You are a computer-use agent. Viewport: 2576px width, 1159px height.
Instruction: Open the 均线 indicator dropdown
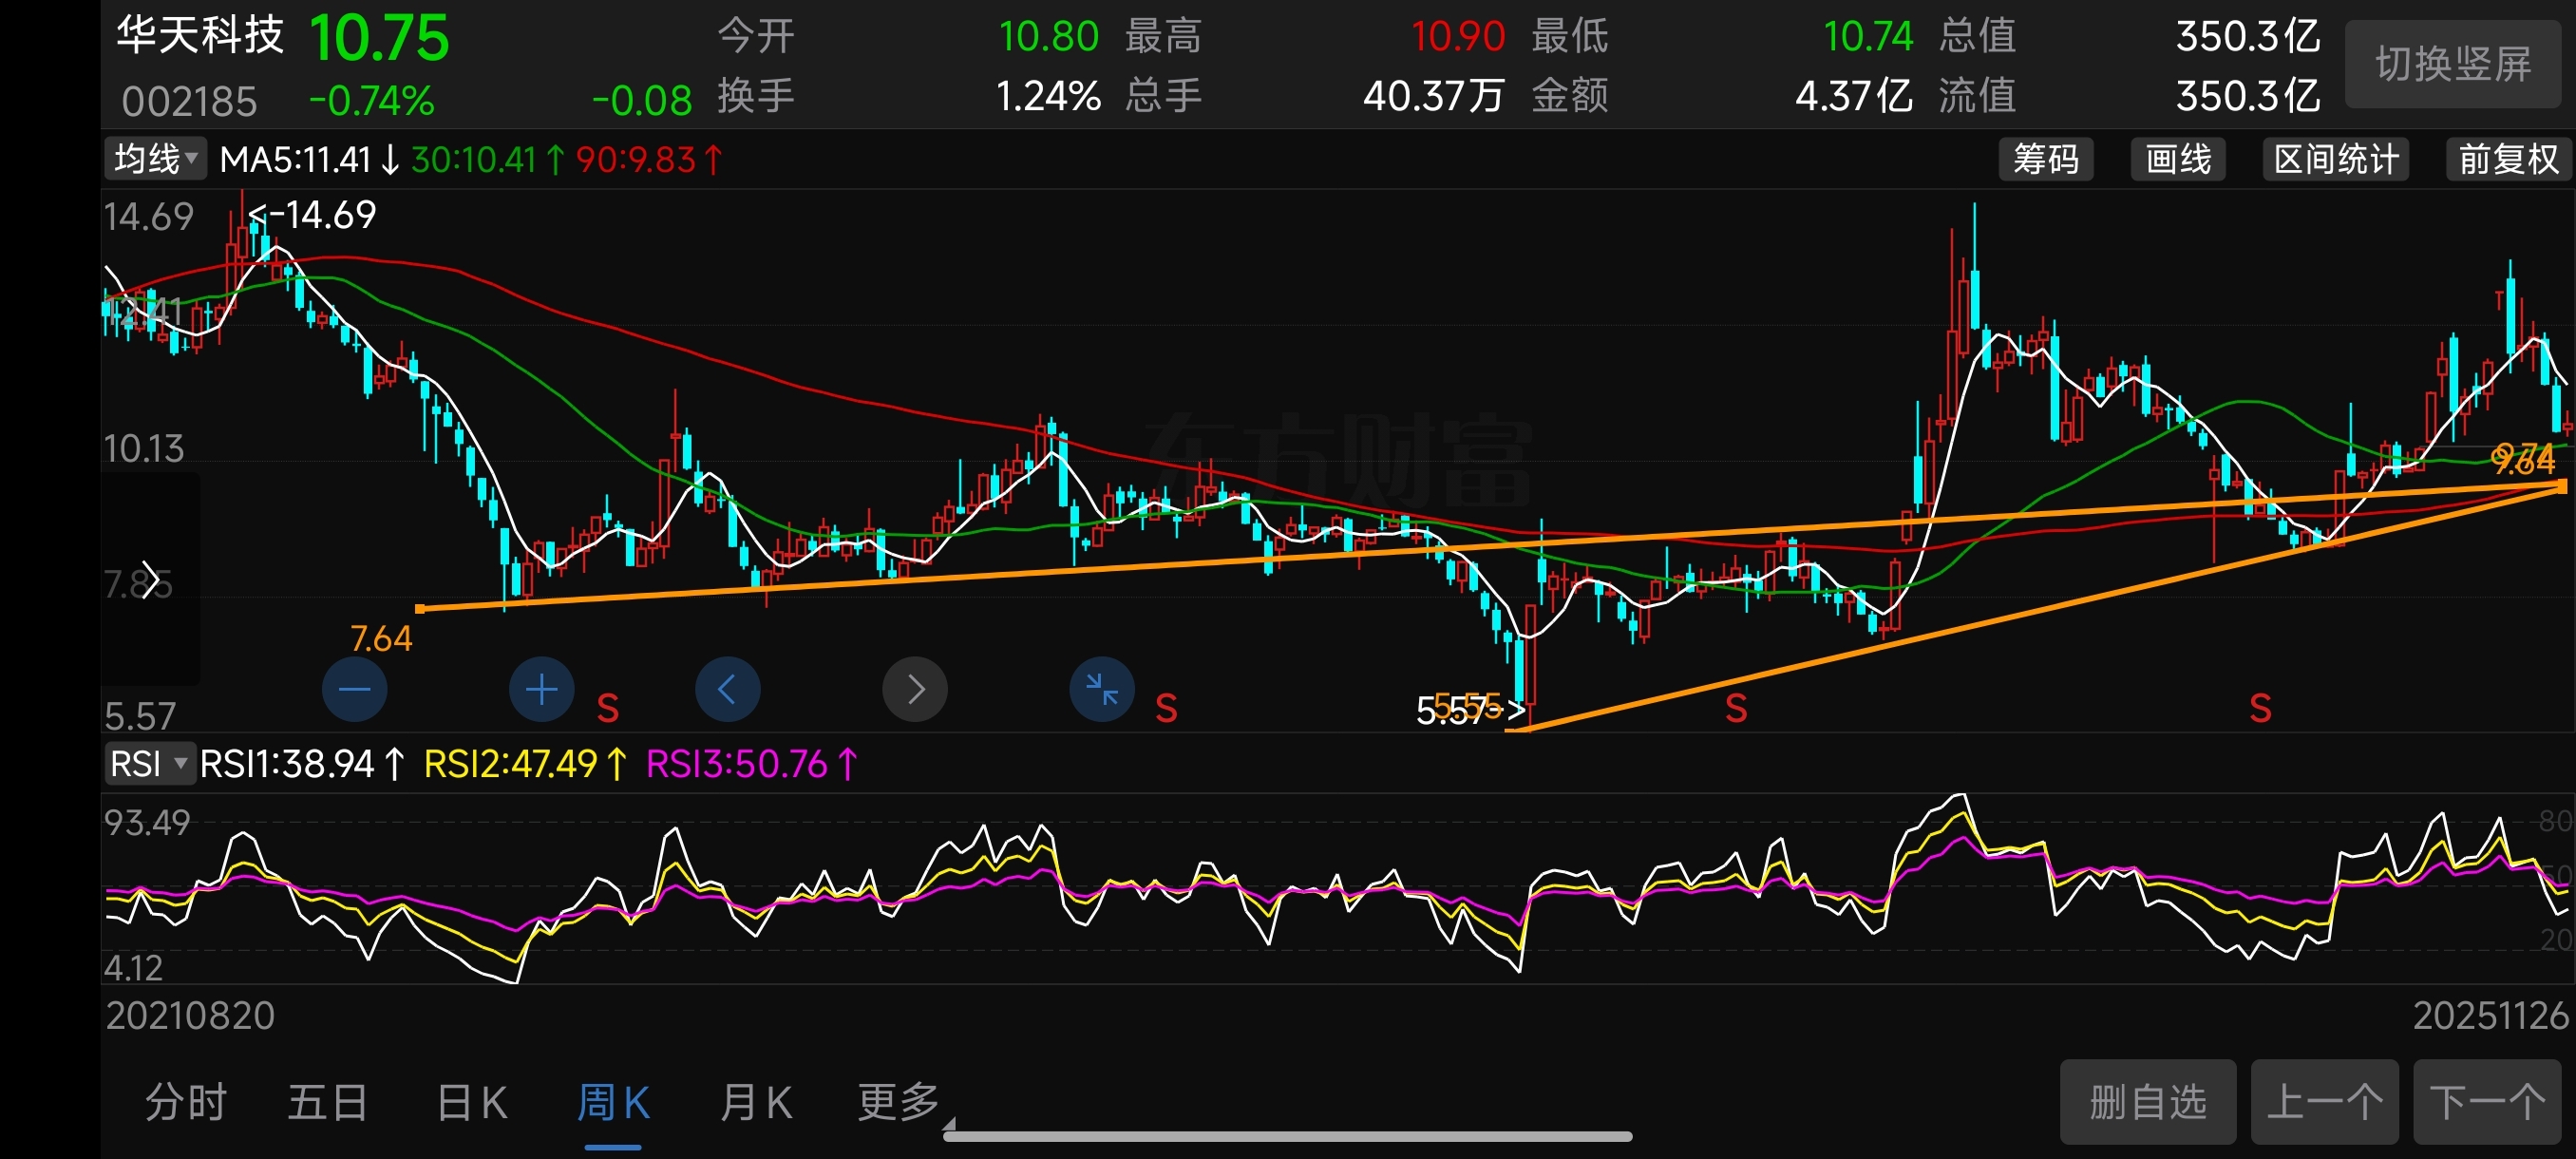click(155, 159)
